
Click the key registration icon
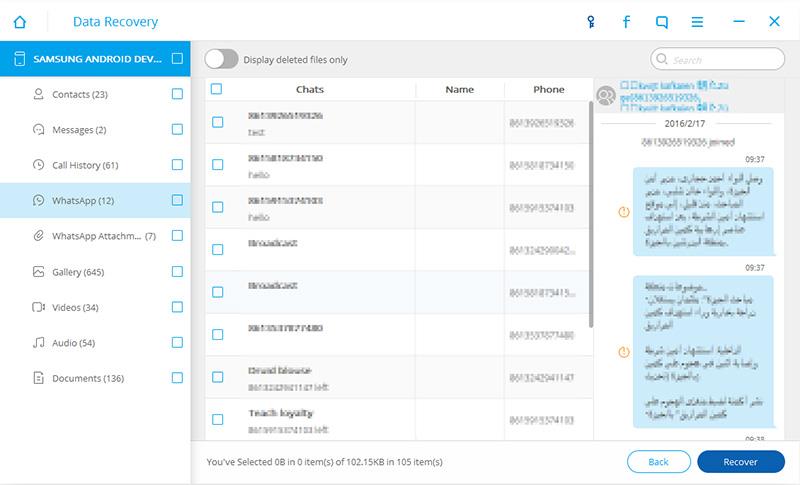pos(590,21)
